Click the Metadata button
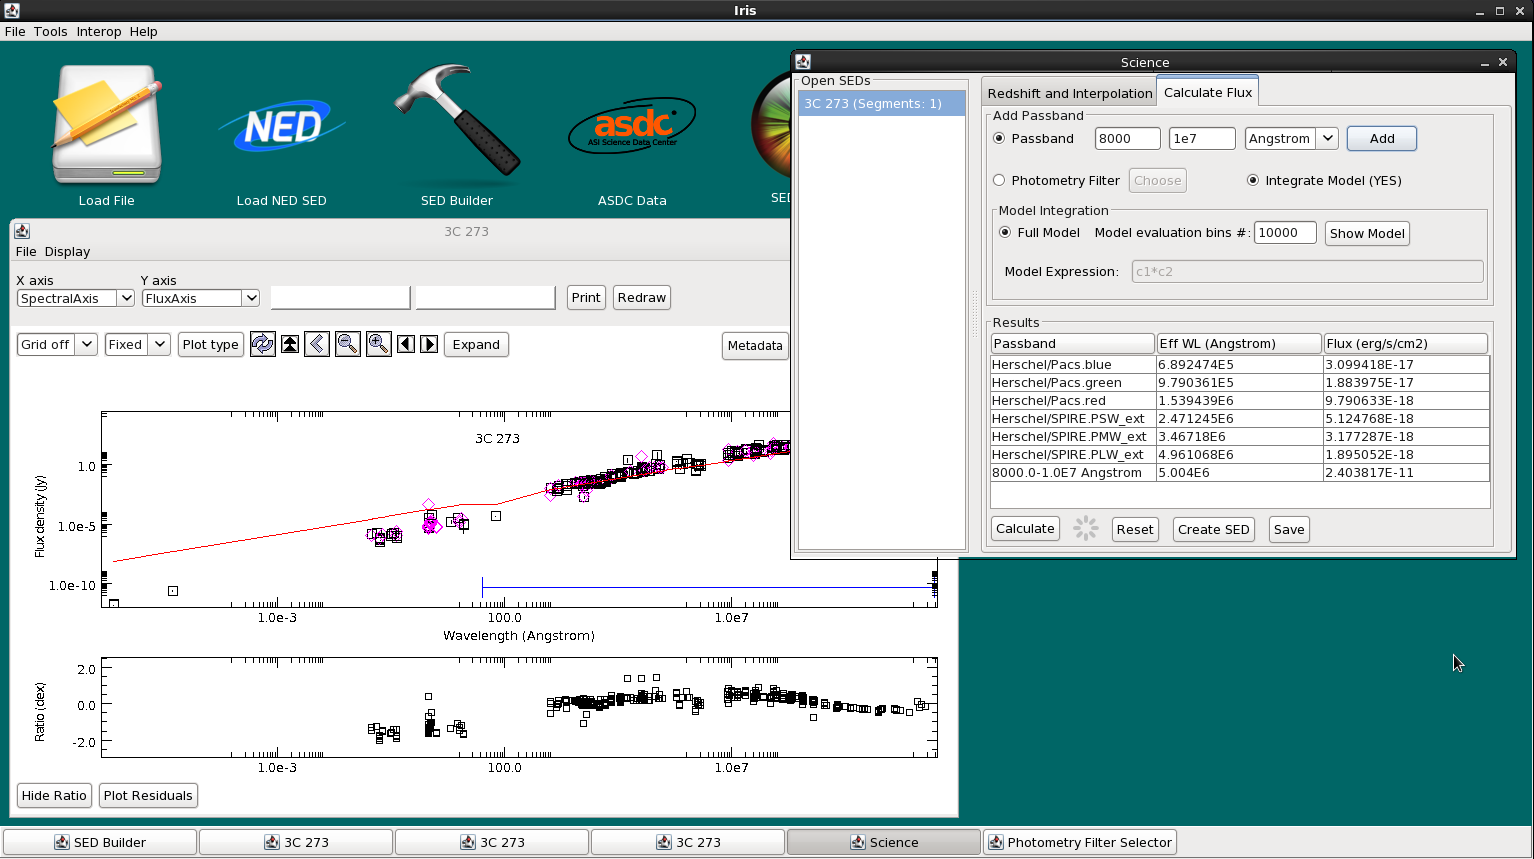Image resolution: width=1534 pixels, height=859 pixels. tap(755, 346)
